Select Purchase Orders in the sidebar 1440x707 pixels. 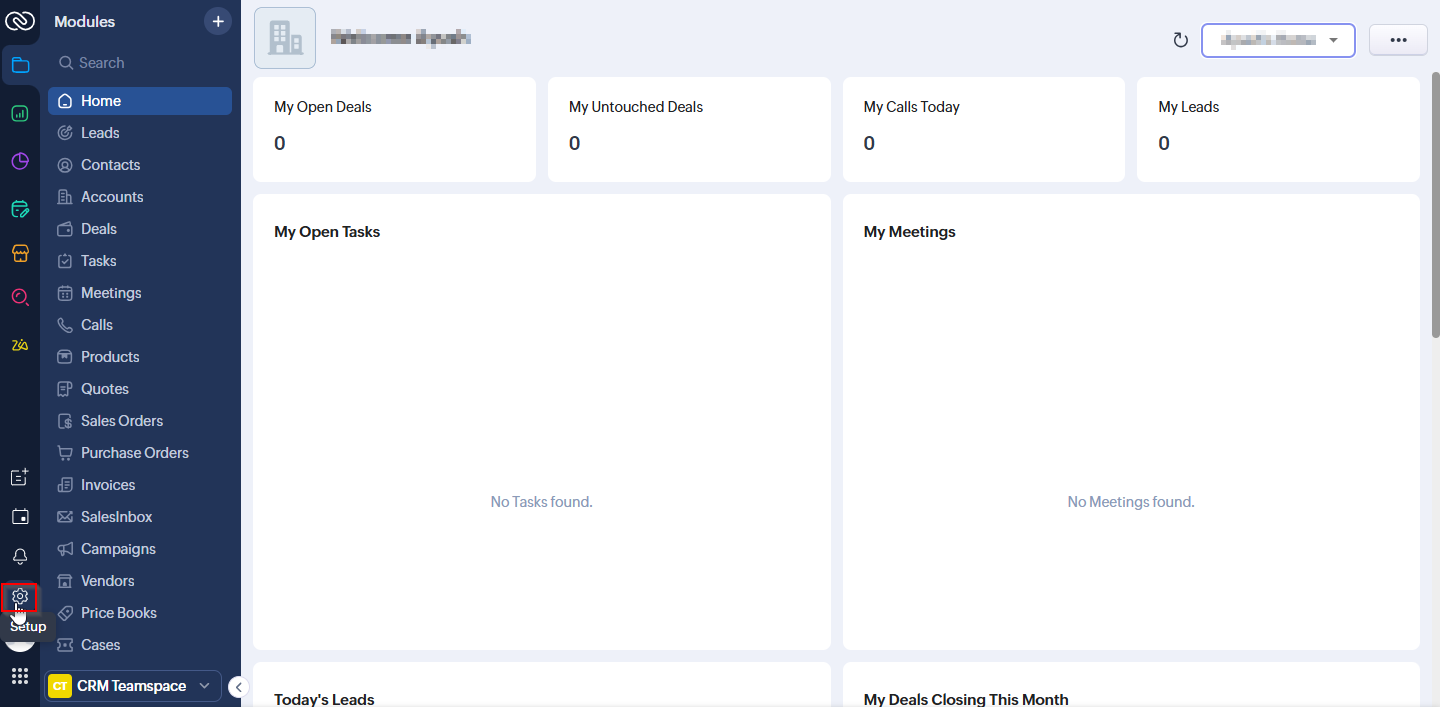(134, 453)
